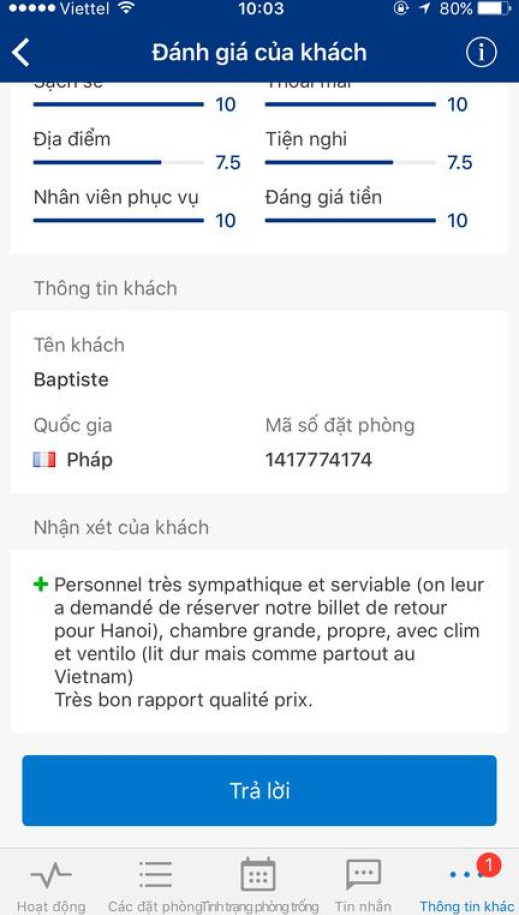519x915 pixels.
Task: Tap the red notification badge
Action: 489,865
